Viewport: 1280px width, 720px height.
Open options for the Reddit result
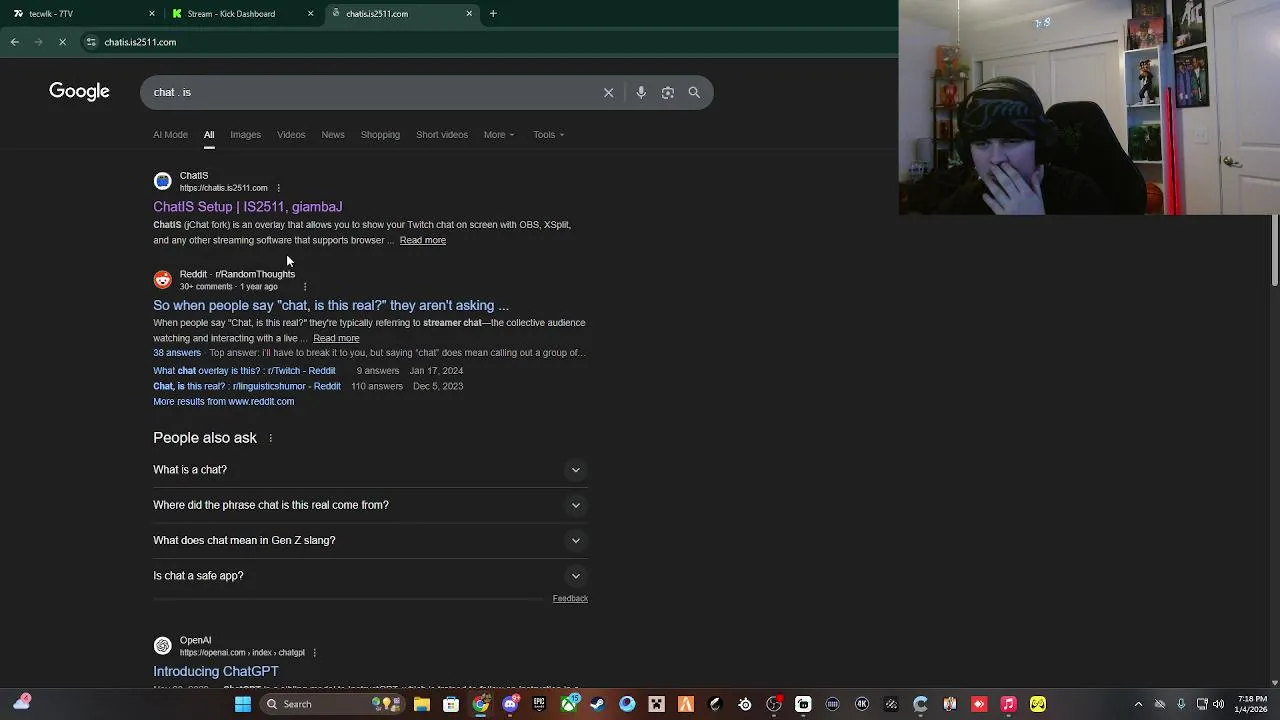tap(304, 287)
